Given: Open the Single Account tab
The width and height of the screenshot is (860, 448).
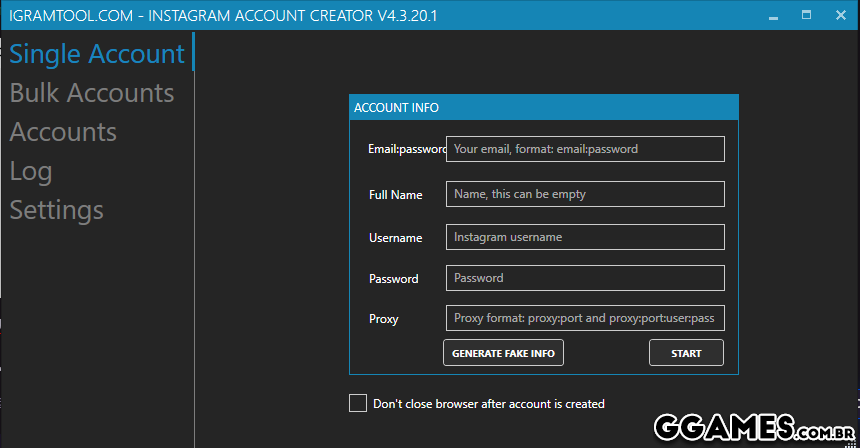Looking at the screenshot, I should click(x=97, y=54).
